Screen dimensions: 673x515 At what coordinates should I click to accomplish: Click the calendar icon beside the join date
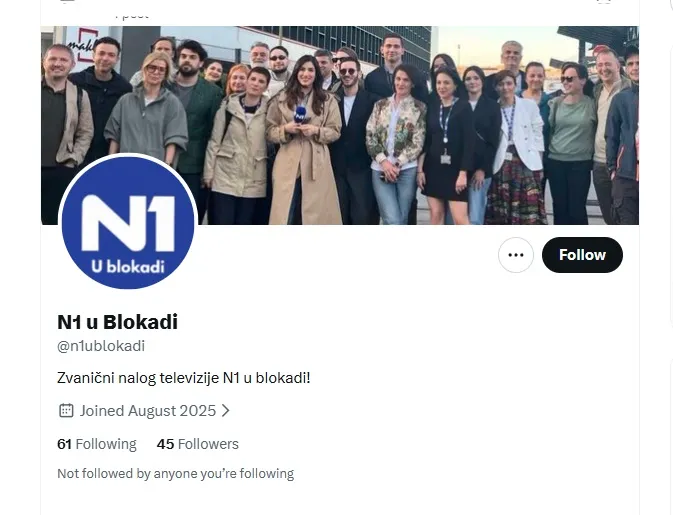(x=66, y=410)
